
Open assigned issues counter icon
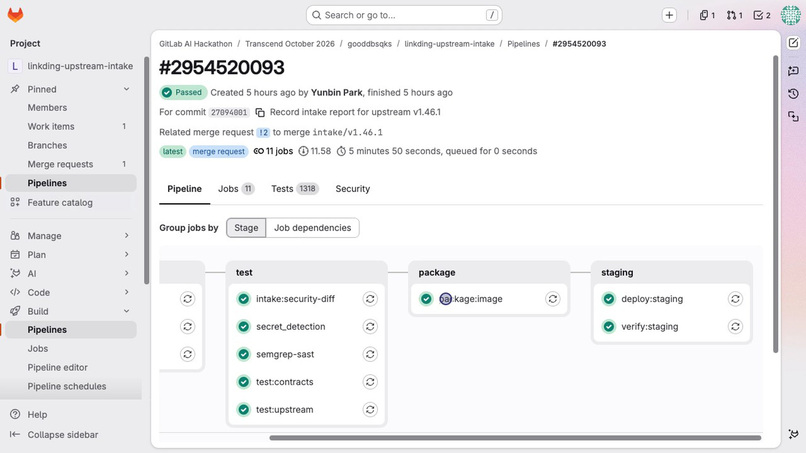(707, 15)
